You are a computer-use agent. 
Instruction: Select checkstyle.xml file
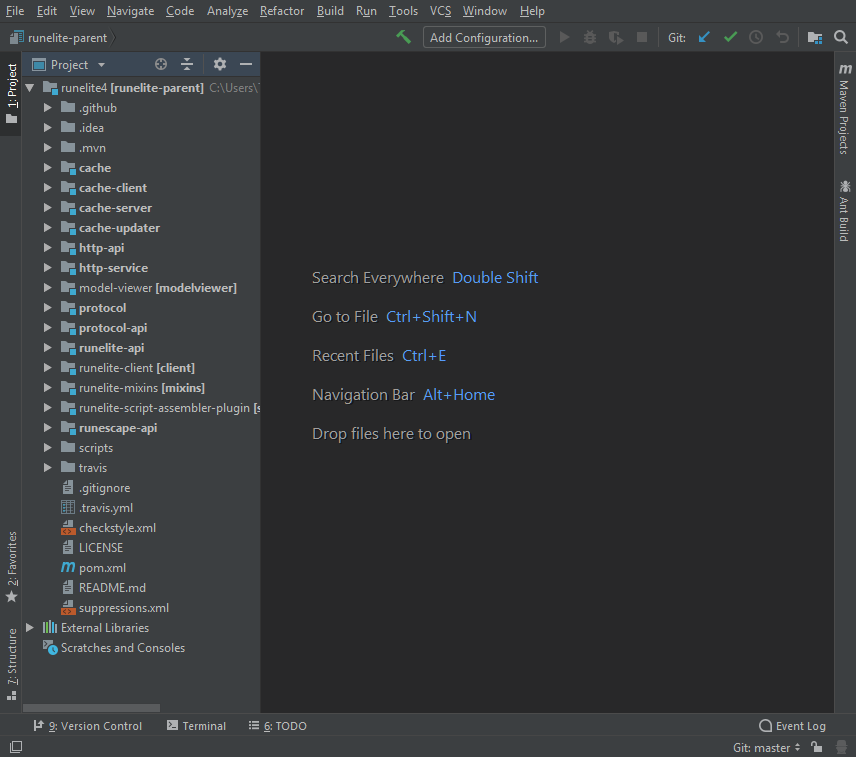click(117, 528)
